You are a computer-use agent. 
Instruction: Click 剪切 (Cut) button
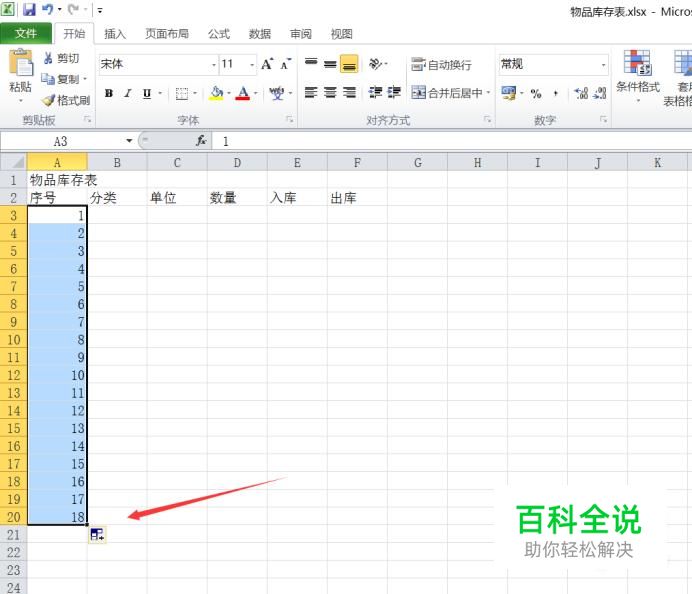point(62,58)
